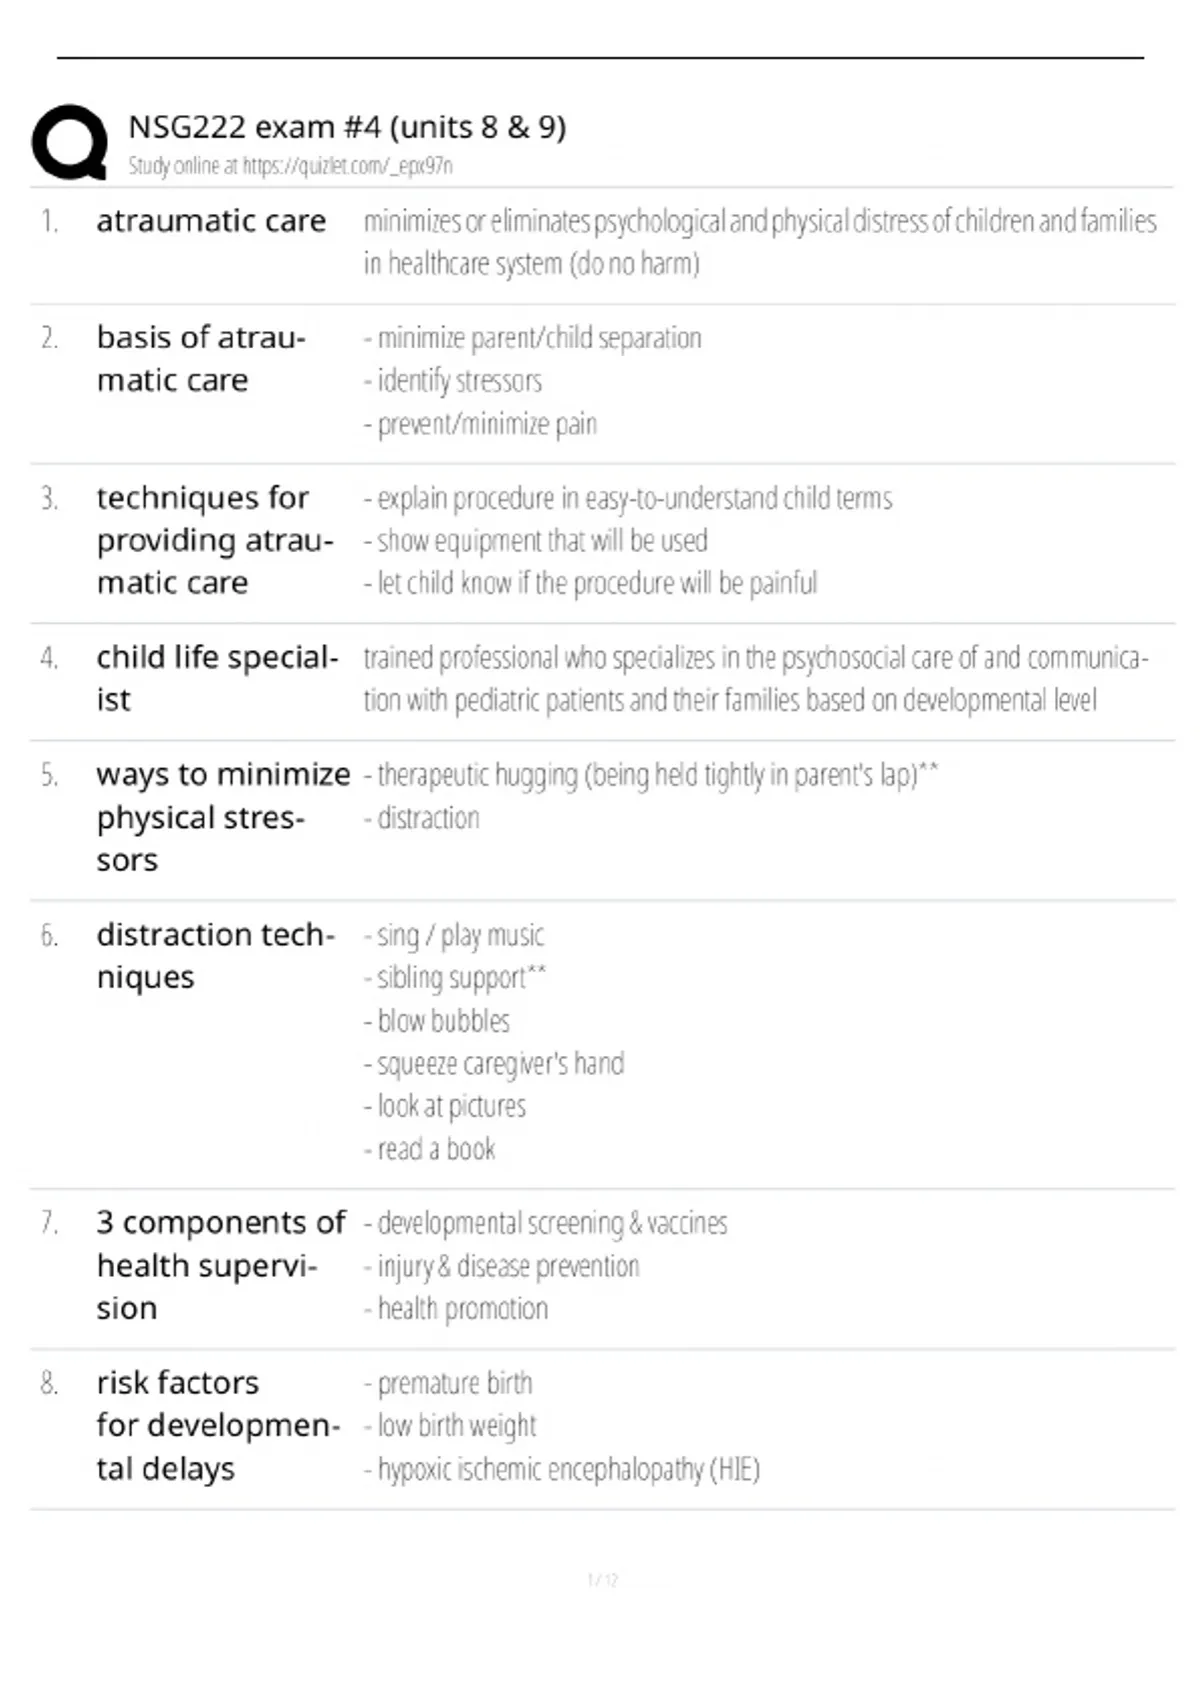Click the term basis of atraumatic care
Screen dimensions: 1200x1700
click(x=200, y=359)
